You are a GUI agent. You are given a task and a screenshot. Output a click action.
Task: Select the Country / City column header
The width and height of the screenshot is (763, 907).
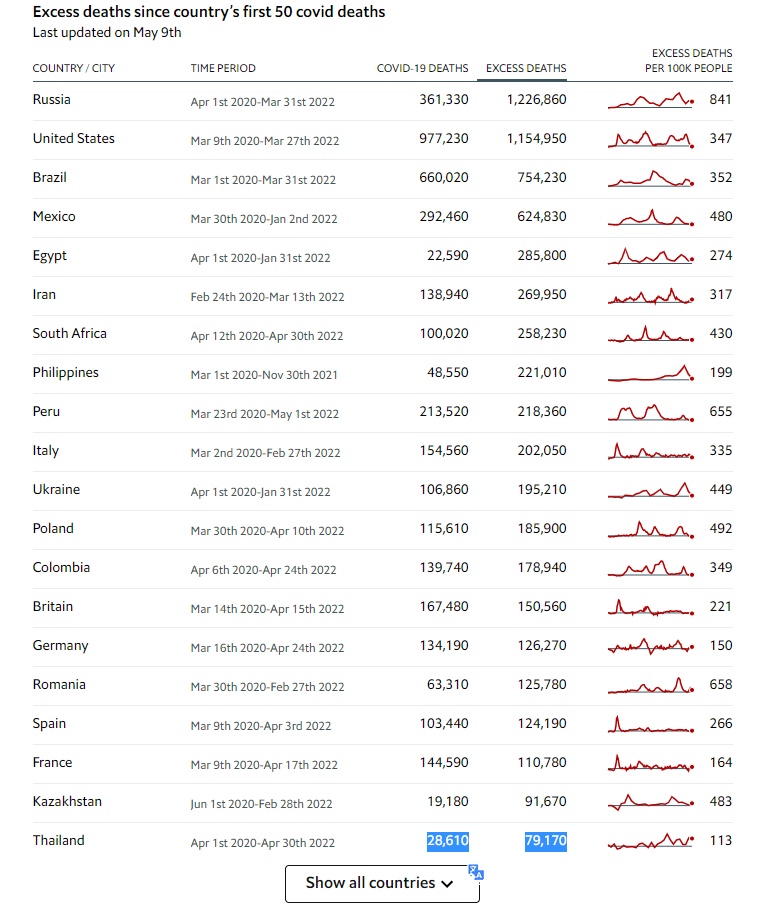(x=73, y=68)
